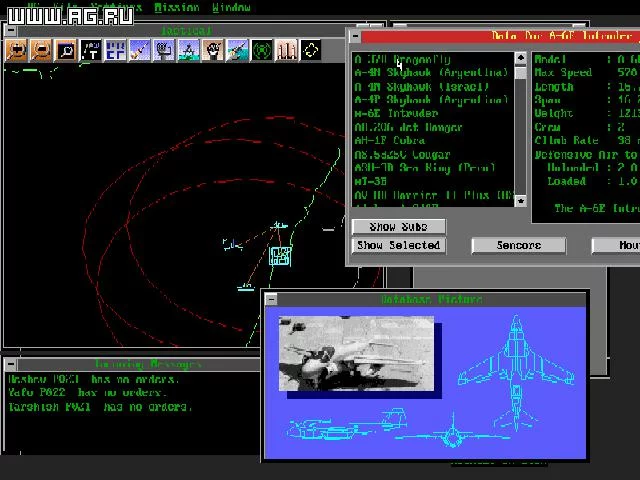
Task: Click the zoom-in magnifier toolbar icon
Action: (x=16, y=51)
